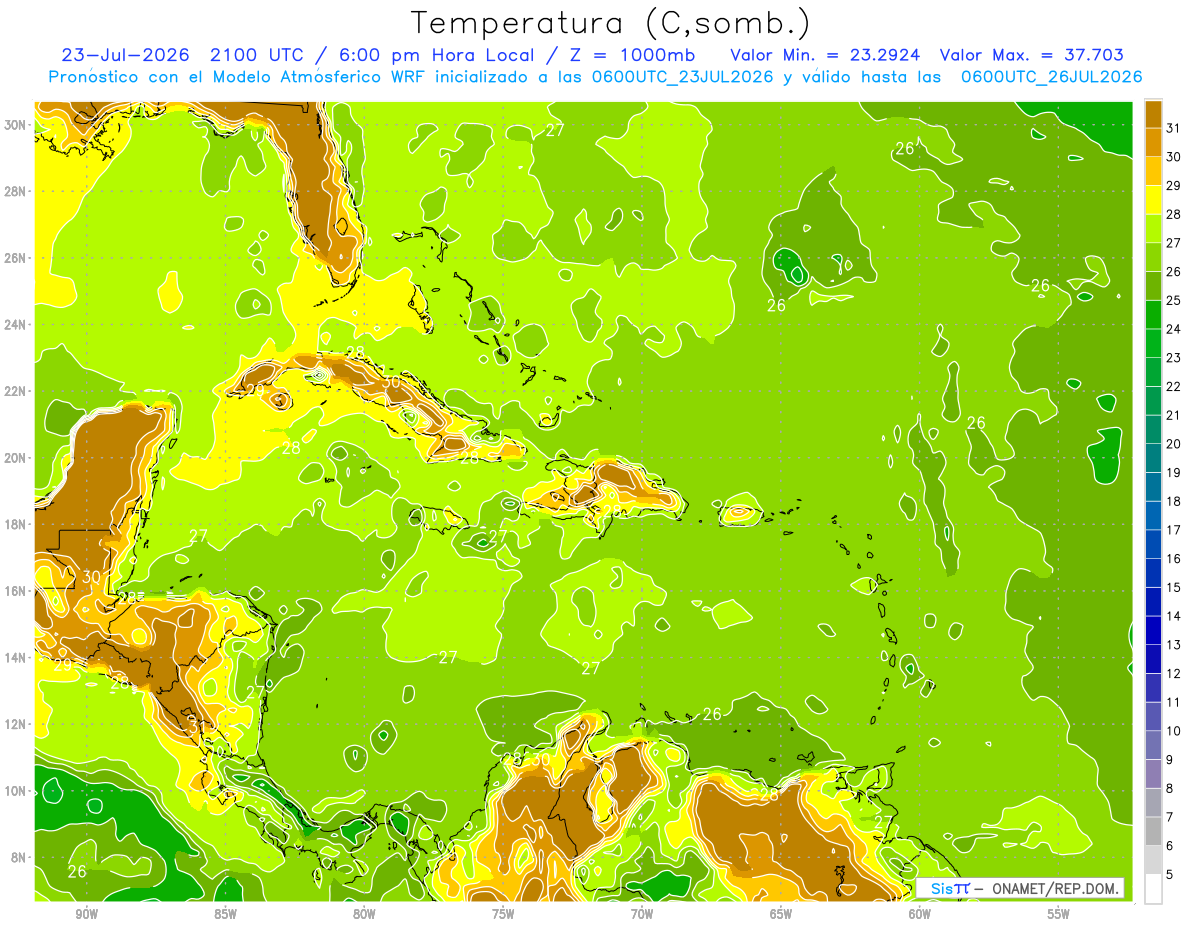The height and width of the screenshot is (927, 1200).
Task: Click the "22N" latitude label
Action: (x=17, y=391)
